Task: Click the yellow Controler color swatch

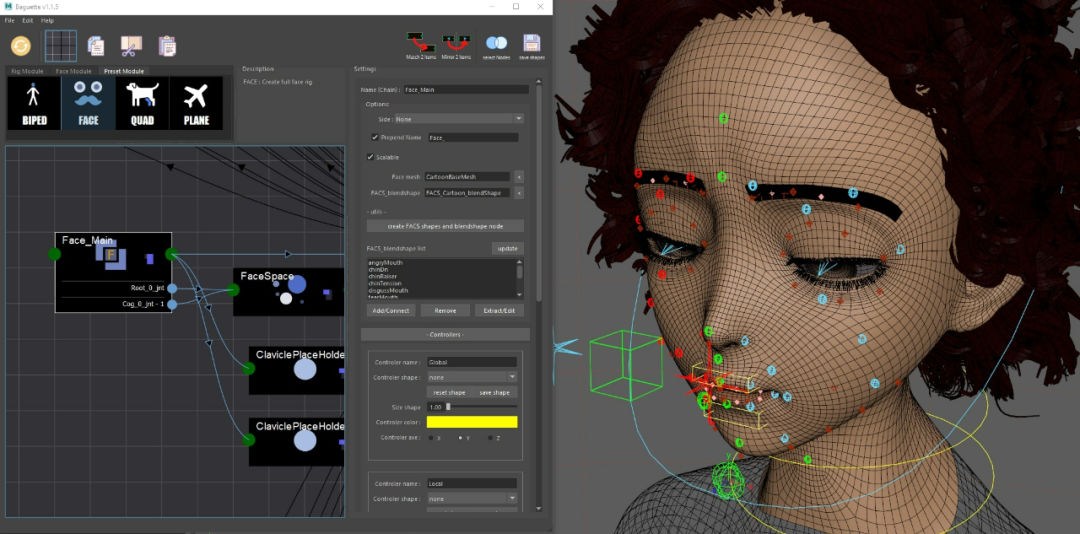Action: click(472, 422)
